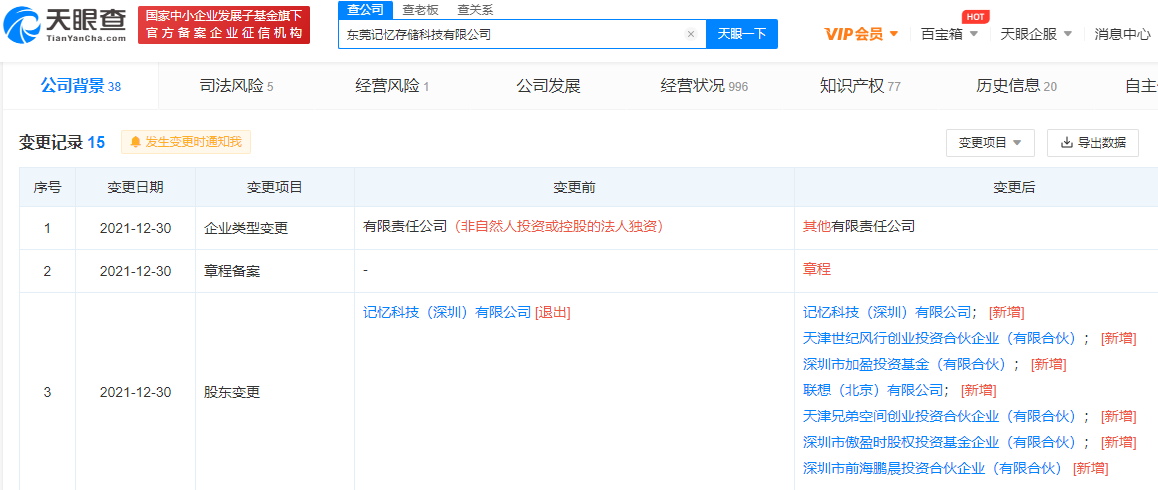
Task: Click the download icon in 导出数据
Action: (x=1066, y=143)
